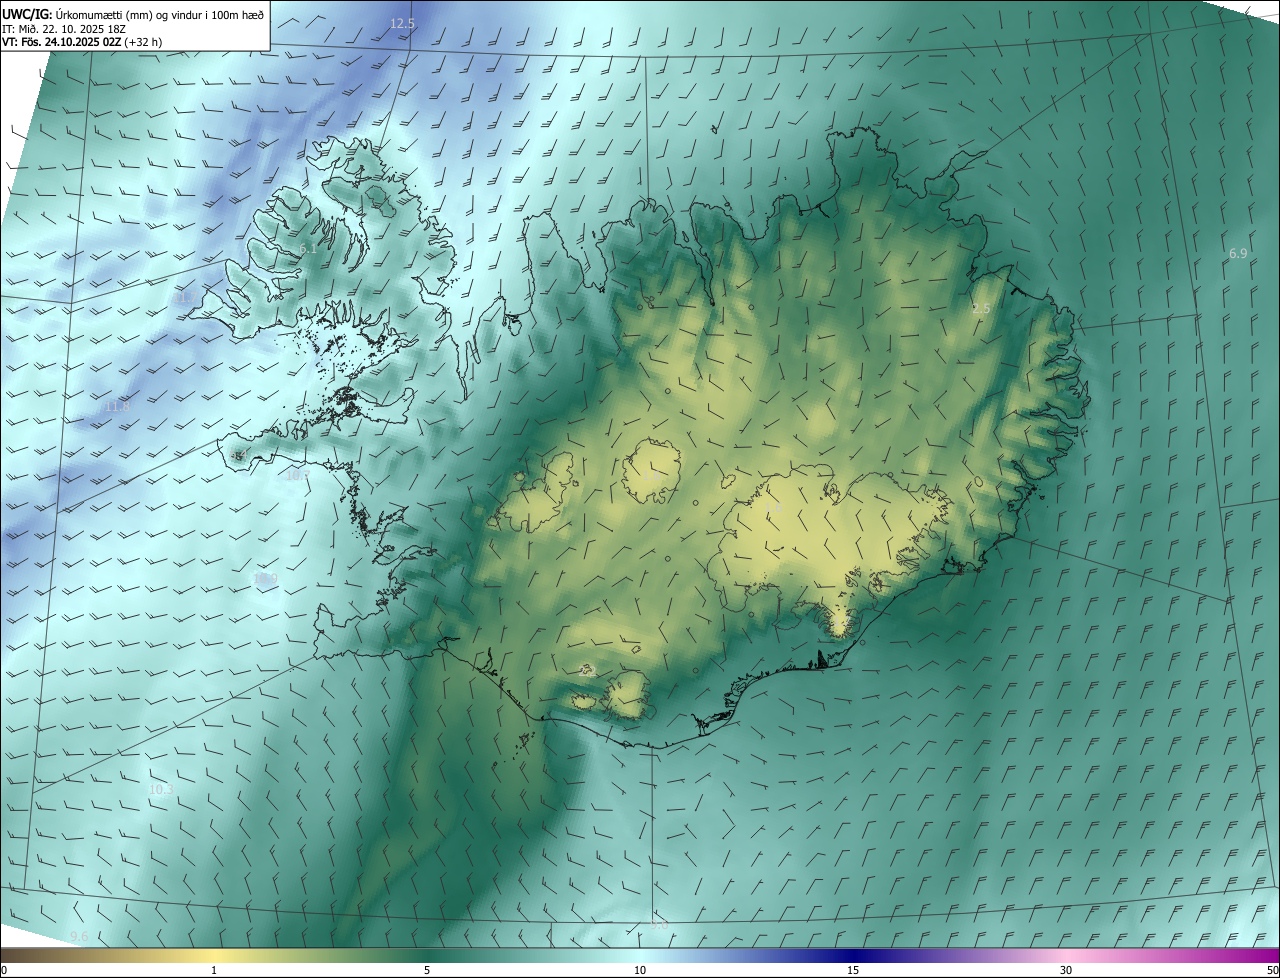1280x978 pixels.
Task: Click the color bar tick label '5'
Action: point(427,970)
